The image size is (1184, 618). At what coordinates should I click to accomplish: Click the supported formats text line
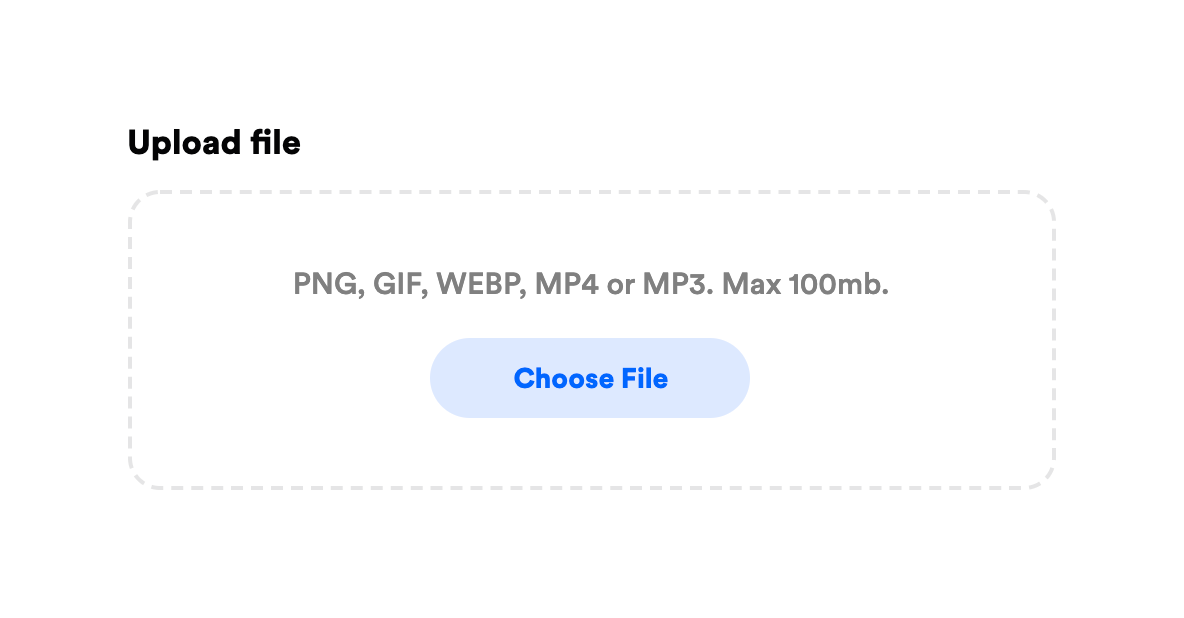pyautogui.click(x=590, y=284)
